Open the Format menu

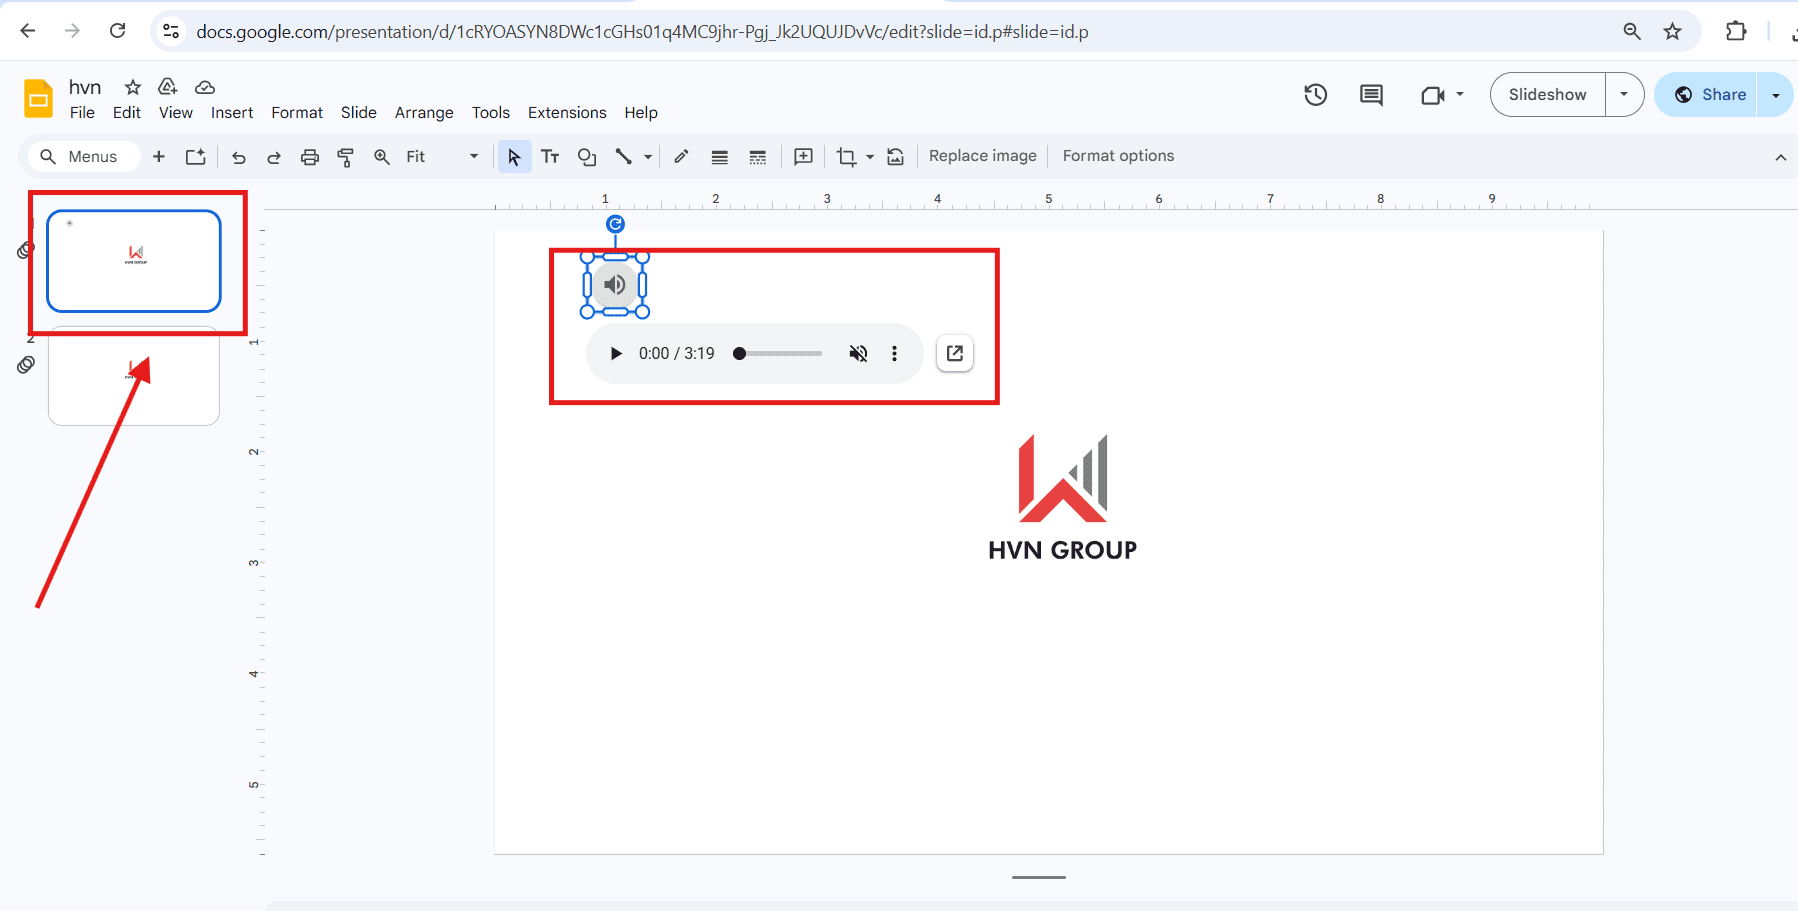coord(297,113)
